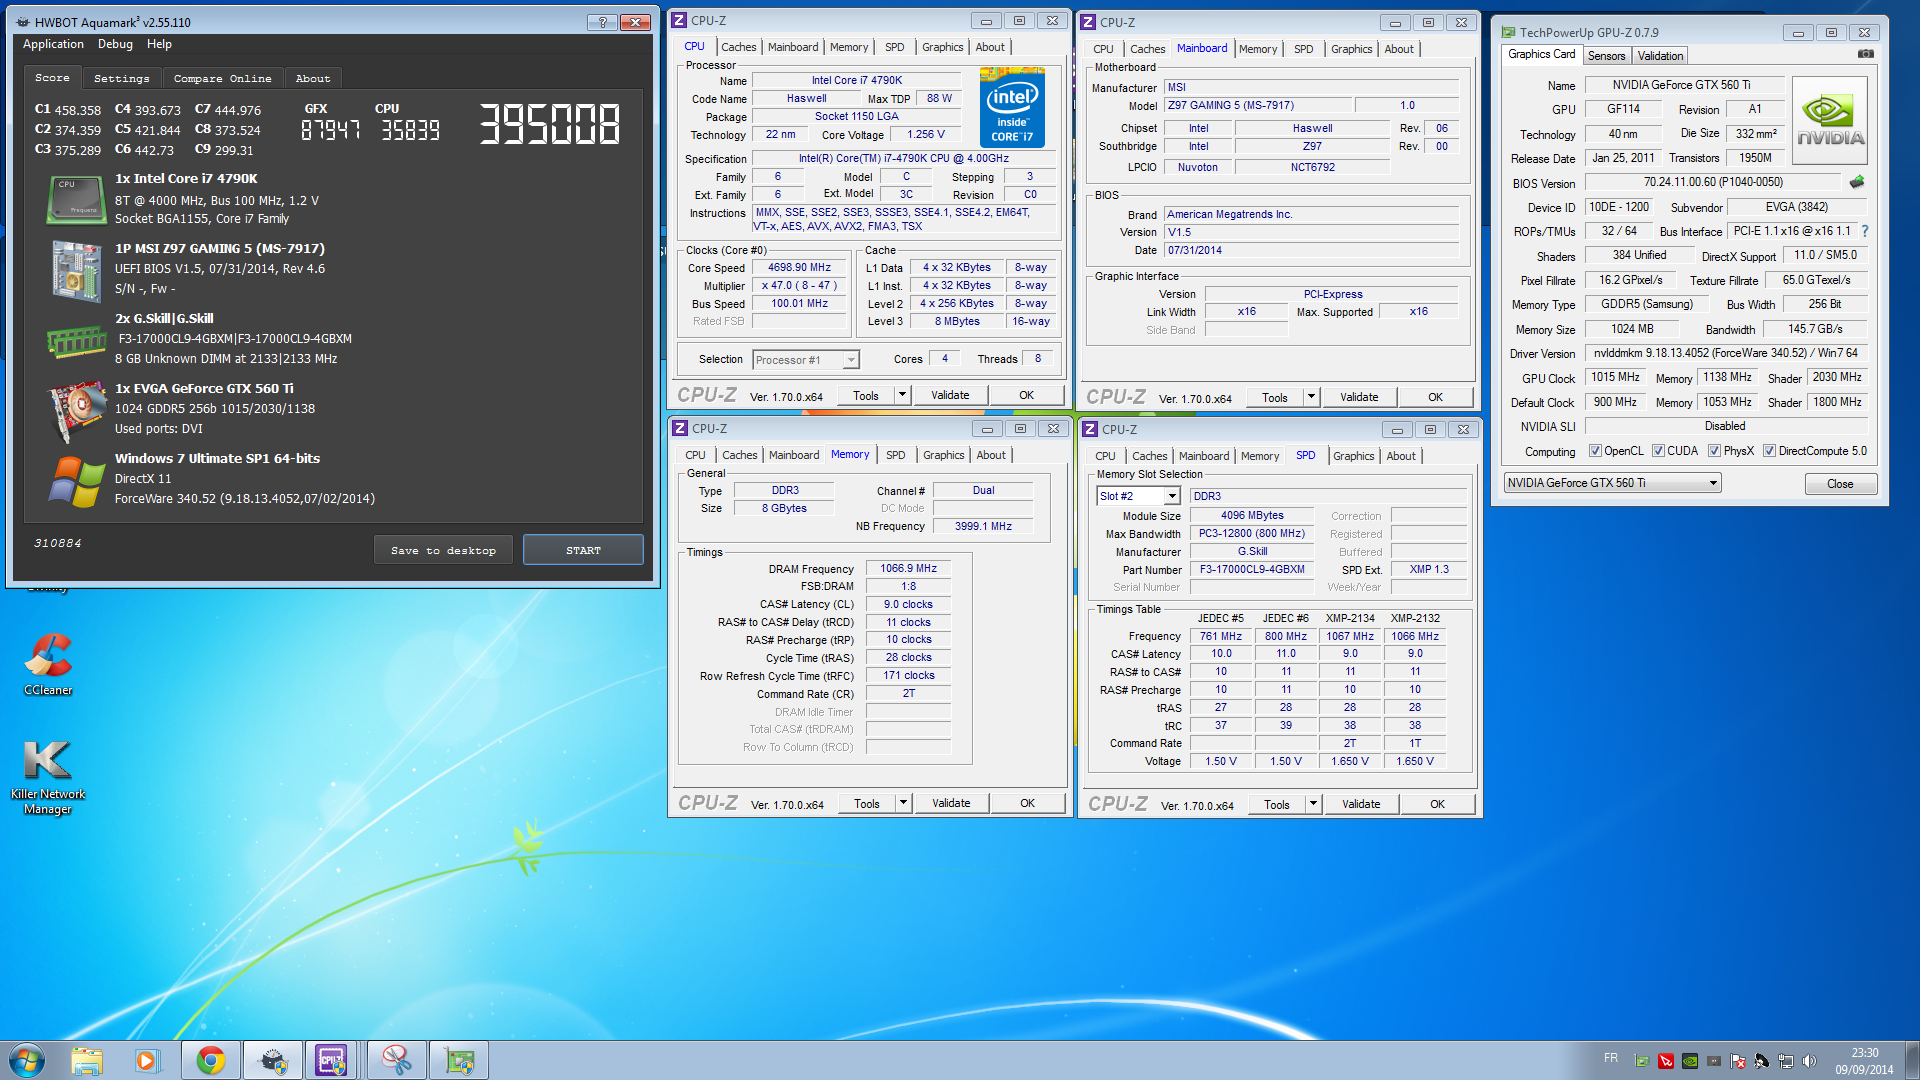
Task: Open the taskbar clock showing 23:30
Action: [x=1864, y=1060]
